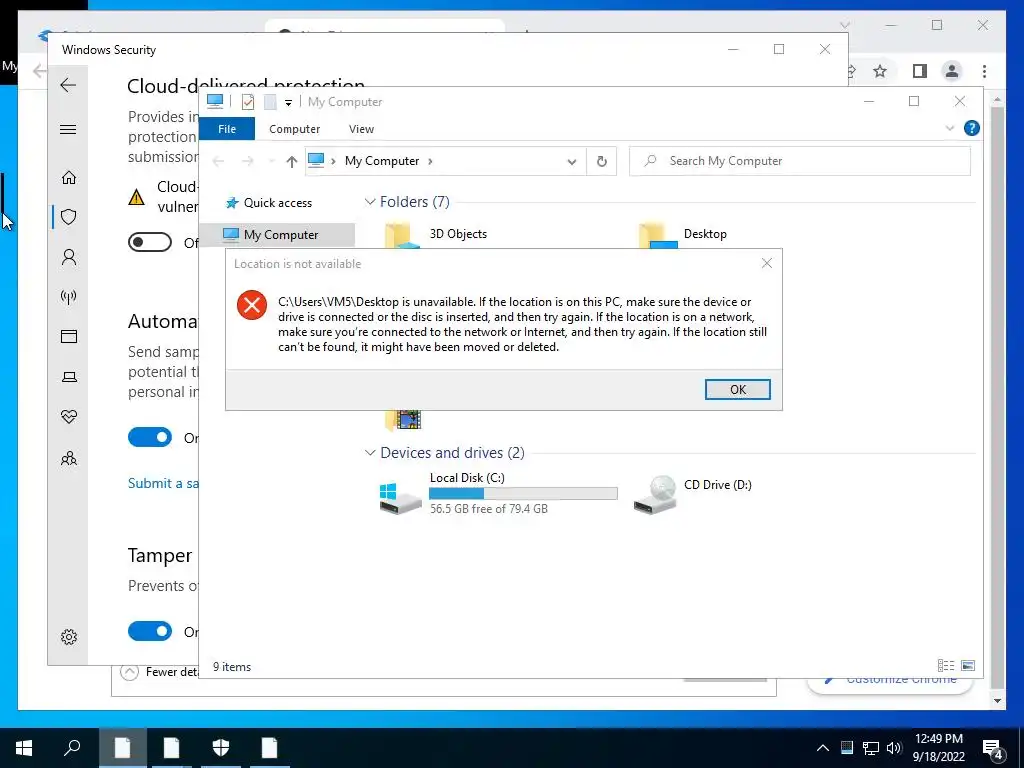Open the Computer ribbon tab
The height and width of the screenshot is (768, 1024).
click(295, 129)
